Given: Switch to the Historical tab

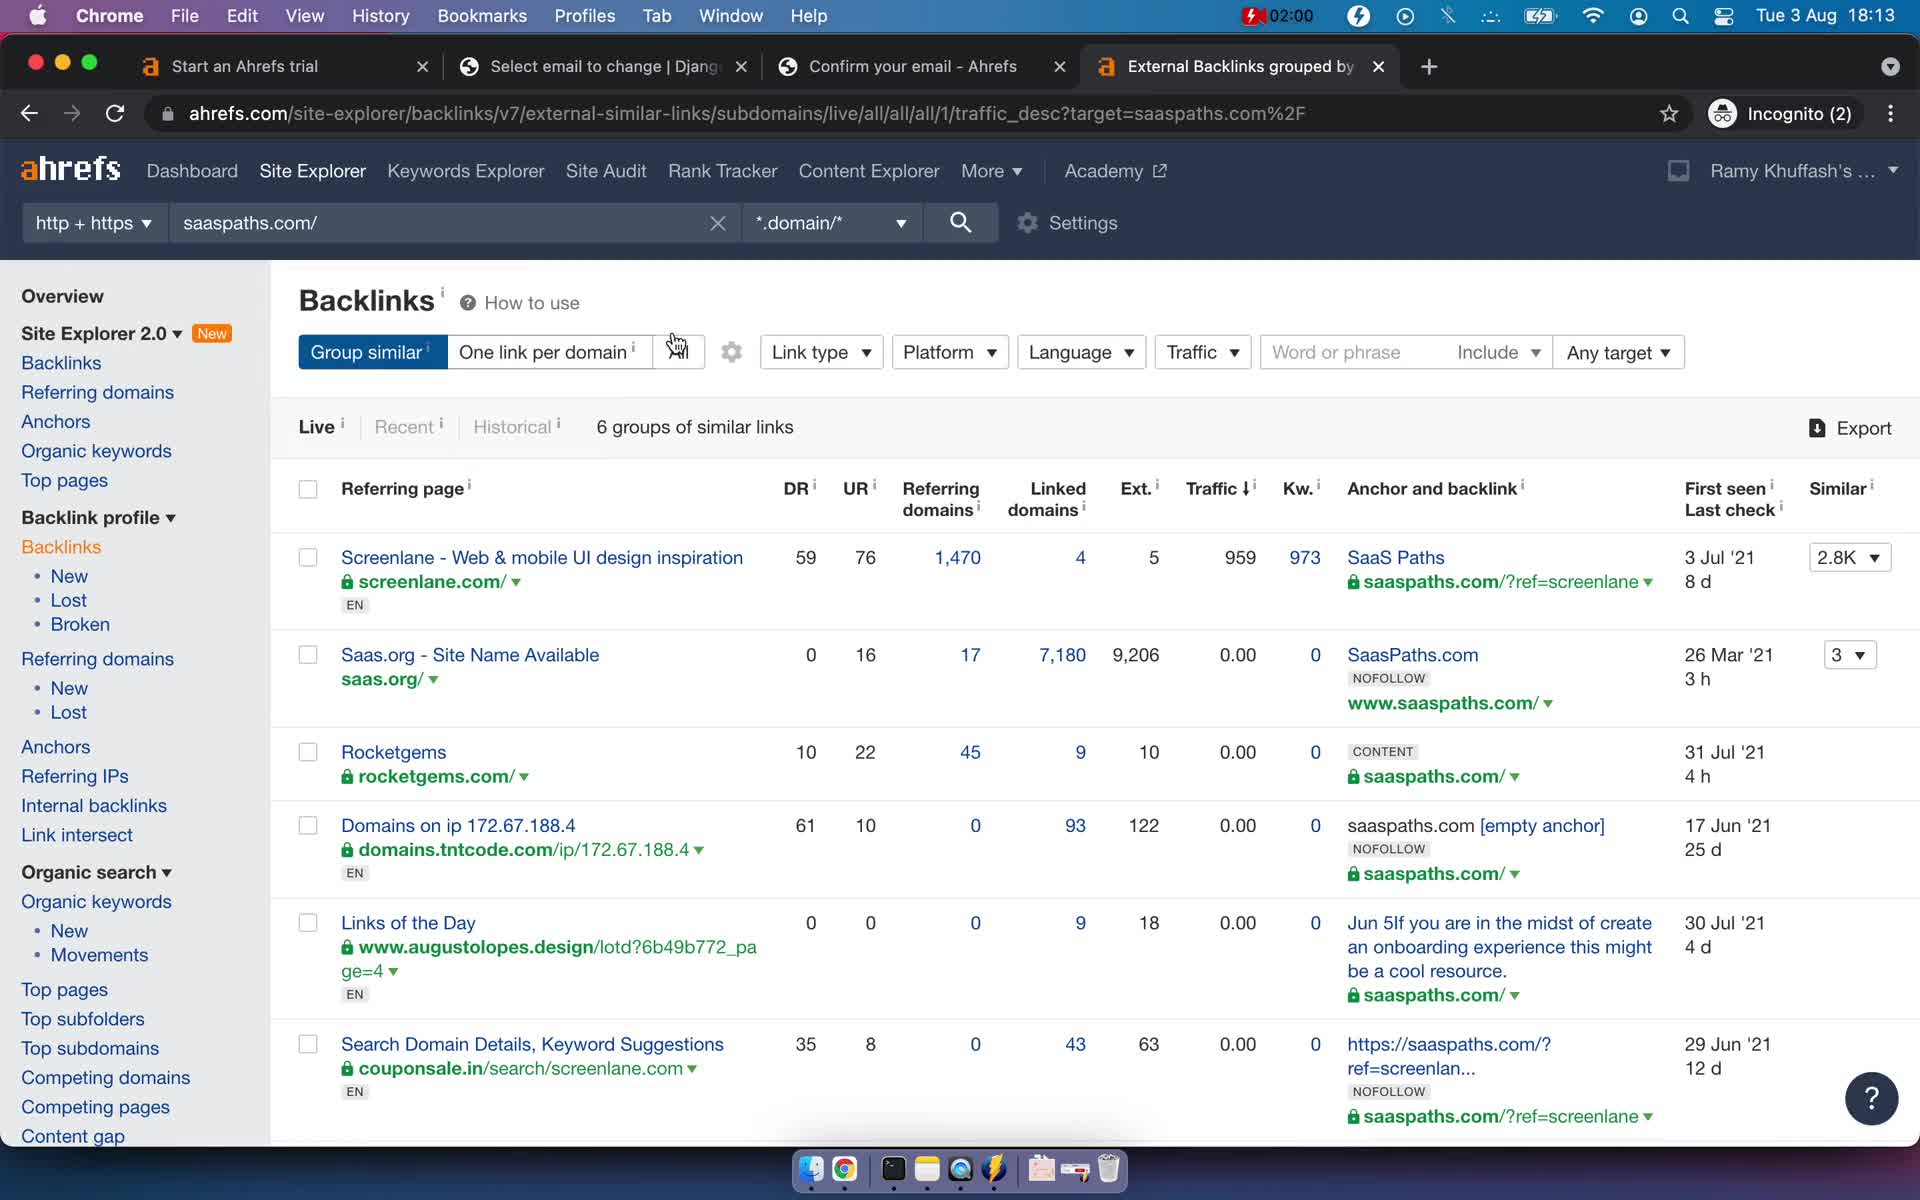Looking at the screenshot, I should pos(511,426).
